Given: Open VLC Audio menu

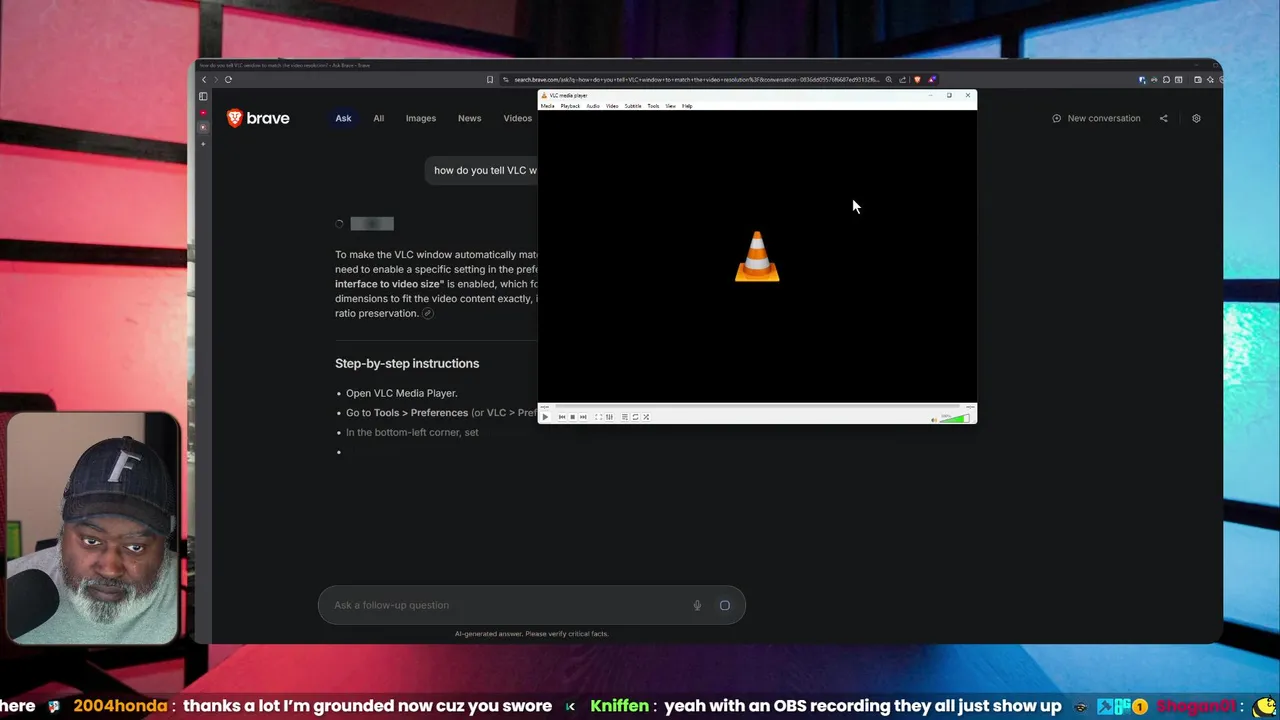Looking at the screenshot, I should pos(593,106).
